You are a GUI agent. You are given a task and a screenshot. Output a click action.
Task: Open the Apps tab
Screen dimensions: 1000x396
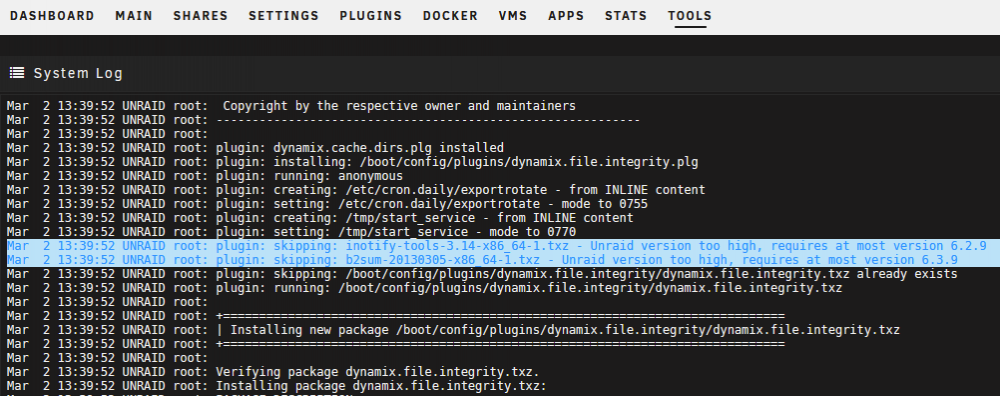566,16
